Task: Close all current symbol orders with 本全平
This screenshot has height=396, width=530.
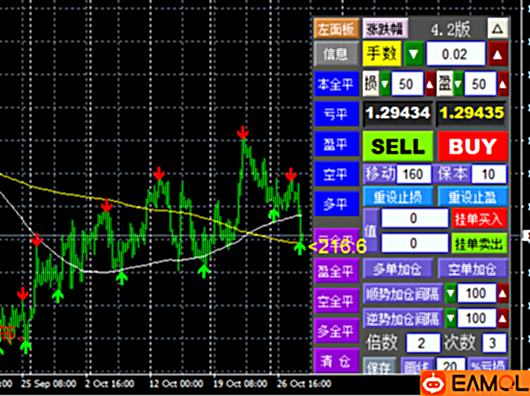Action: pos(336,83)
